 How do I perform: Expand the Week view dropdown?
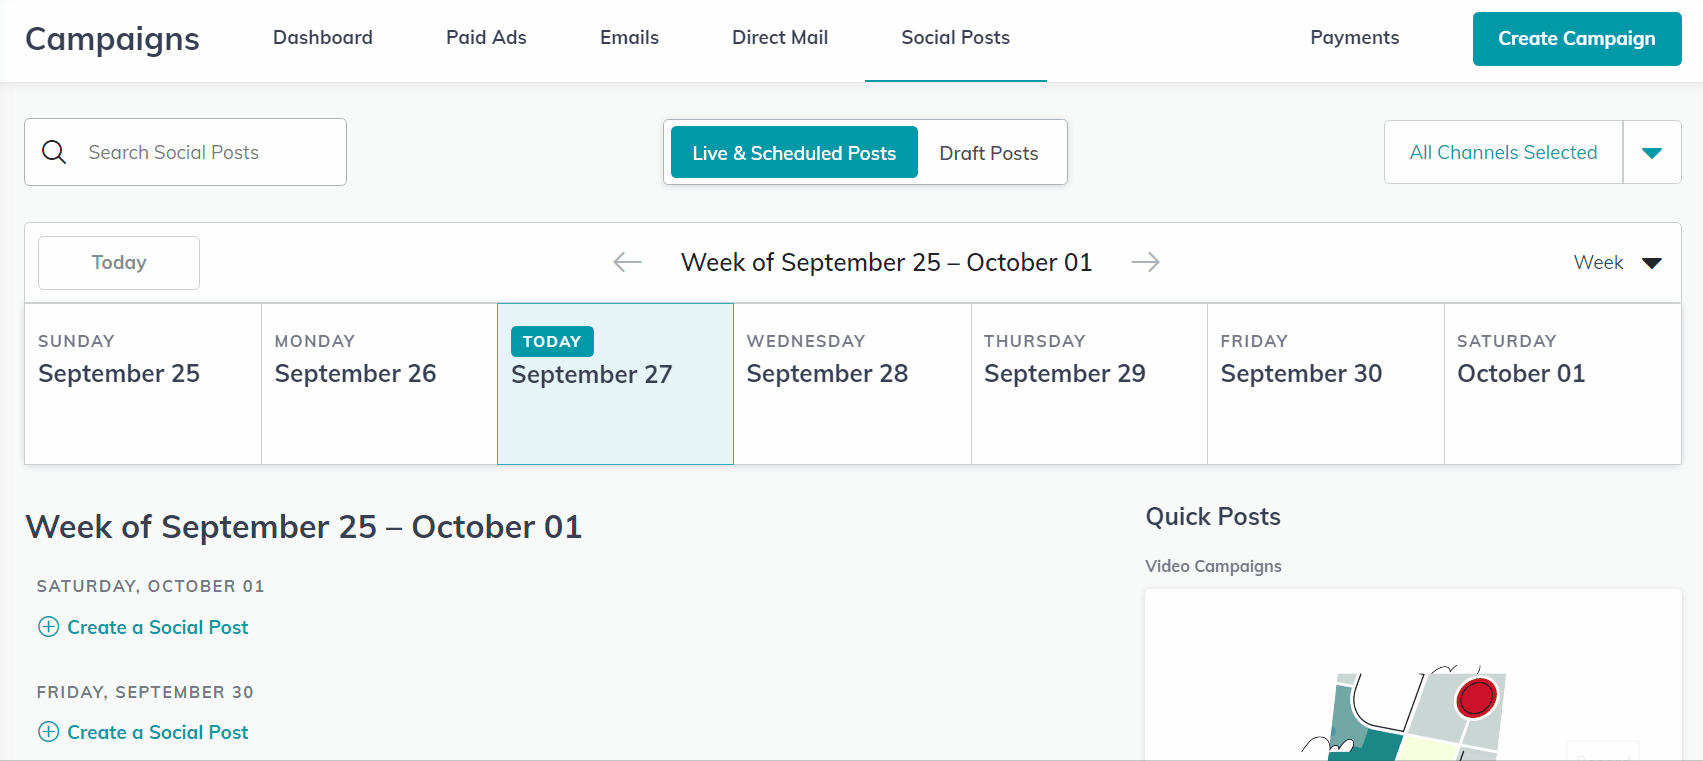click(1652, 263)
